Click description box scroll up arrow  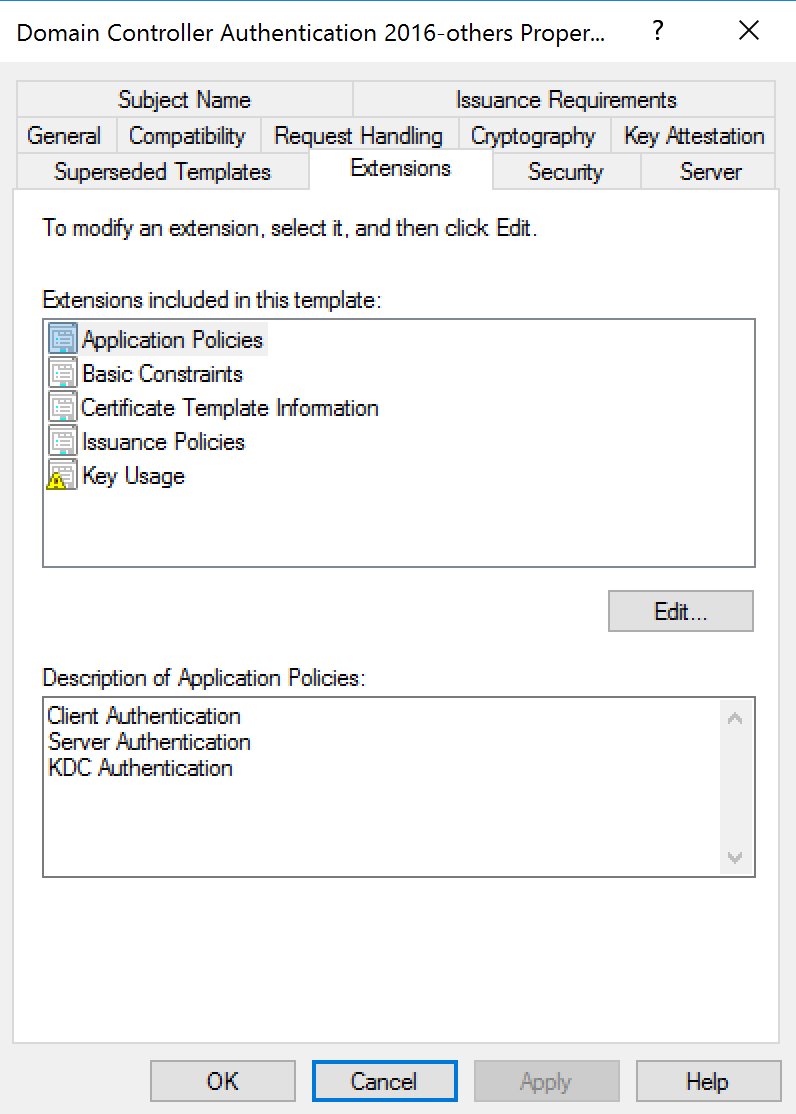pyautogui.click(x=736, y=718)
